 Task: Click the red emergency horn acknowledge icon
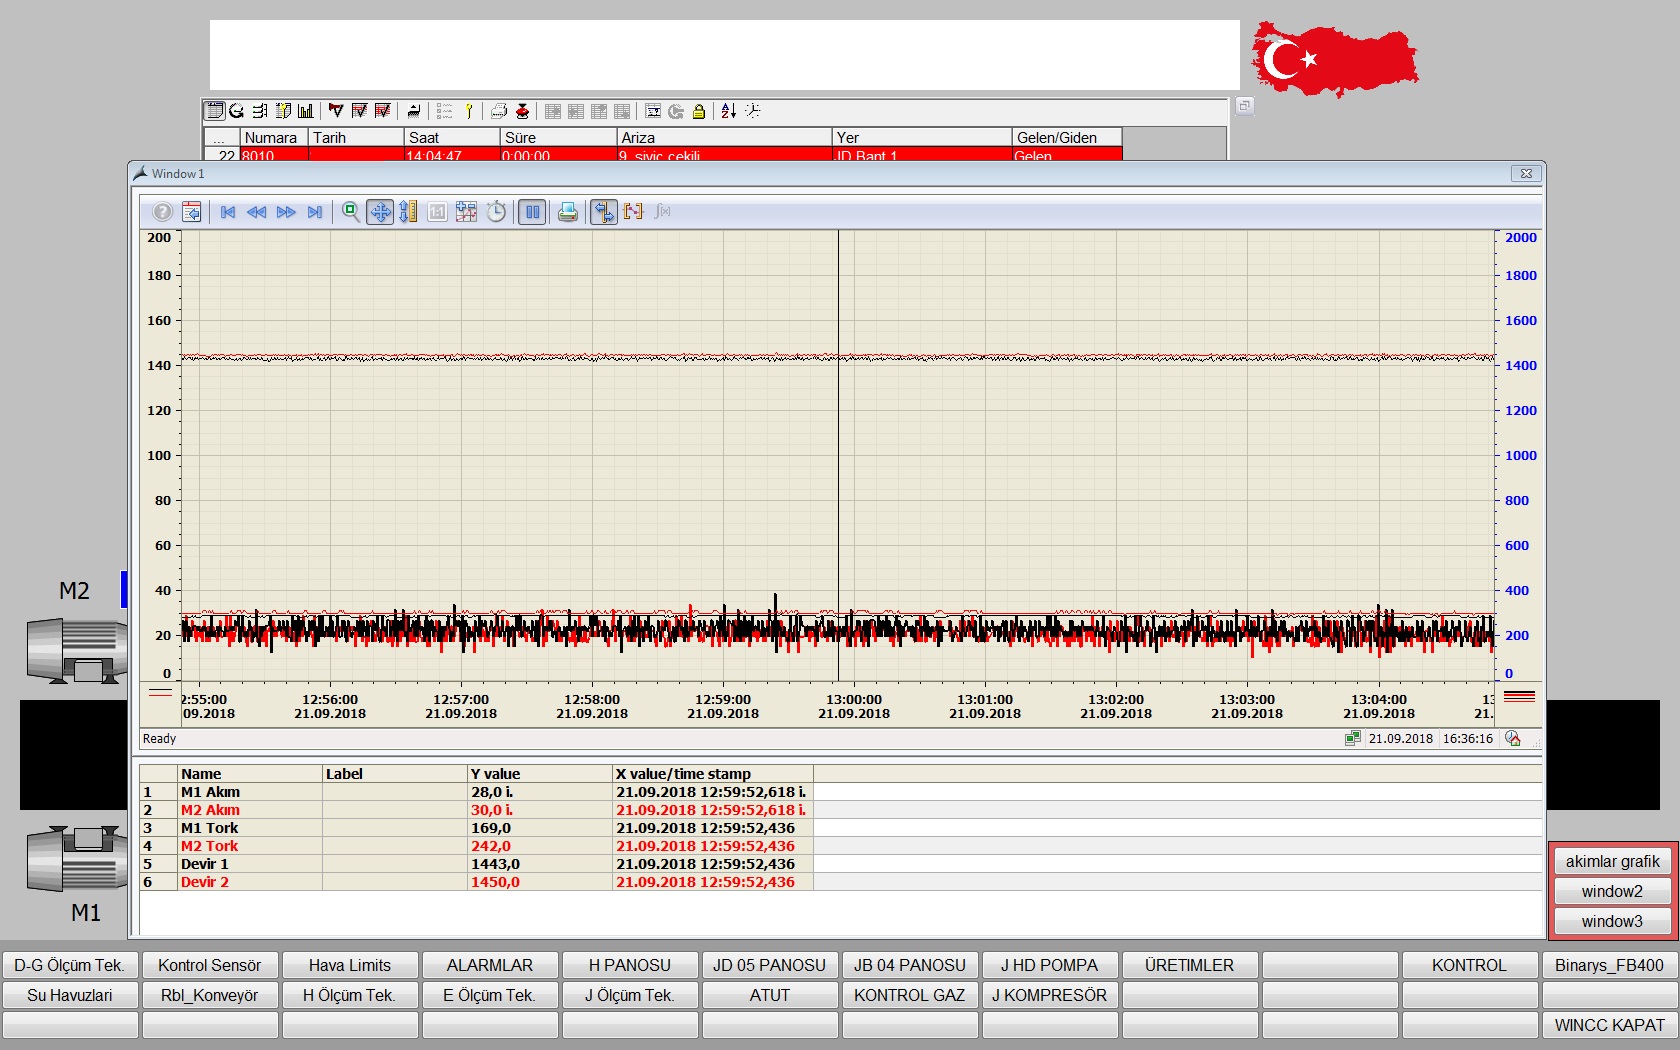point(522,111)
